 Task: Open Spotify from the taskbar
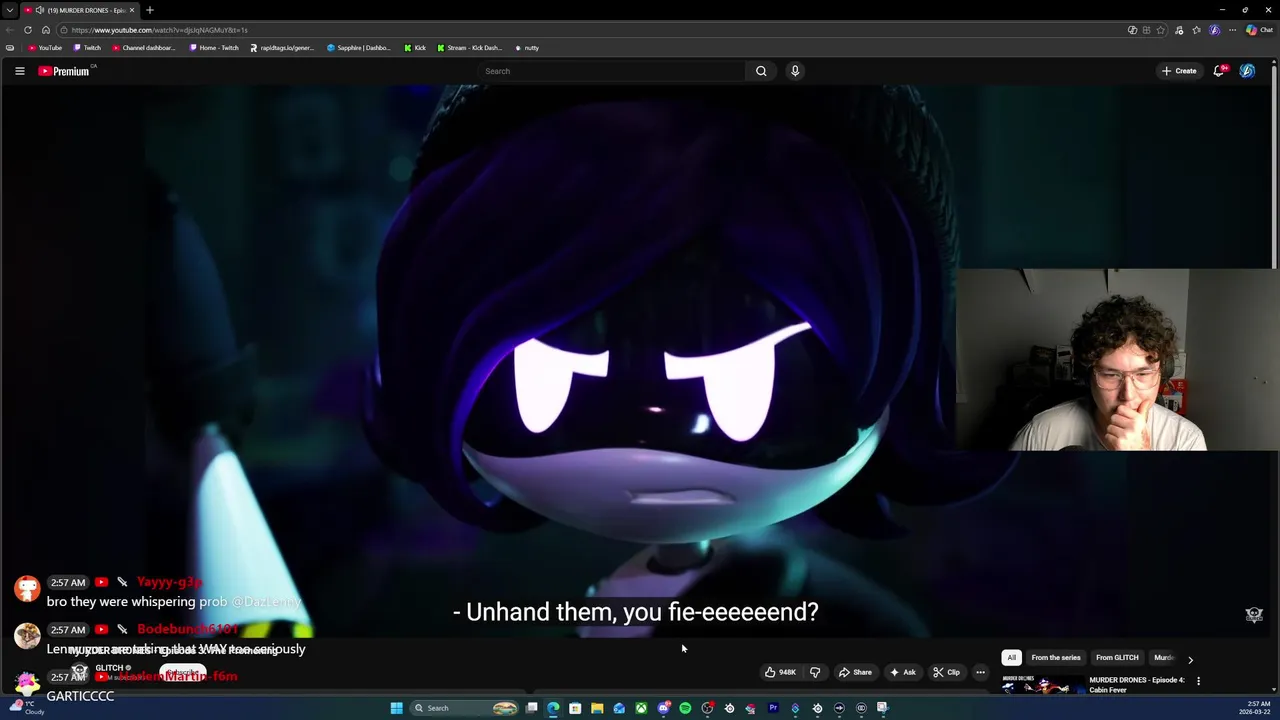(x=685, y=708)
